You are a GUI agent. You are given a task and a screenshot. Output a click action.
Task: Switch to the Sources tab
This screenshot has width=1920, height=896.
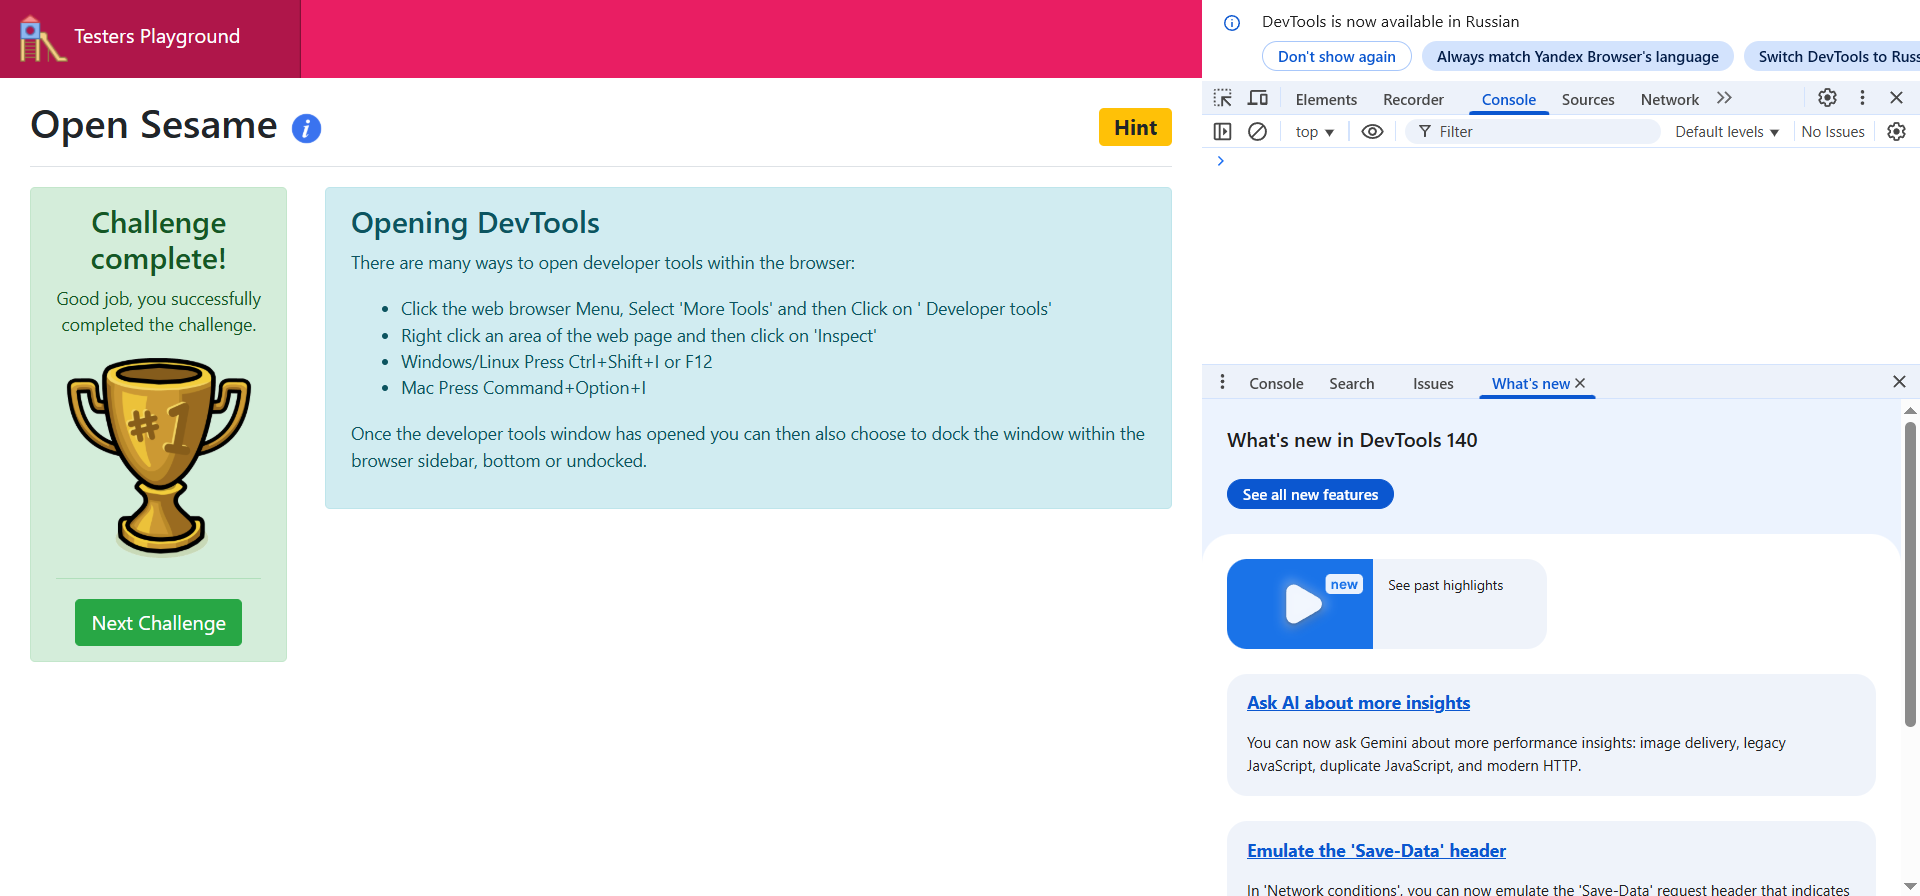pyautogui.click(x=1588, y=99)
